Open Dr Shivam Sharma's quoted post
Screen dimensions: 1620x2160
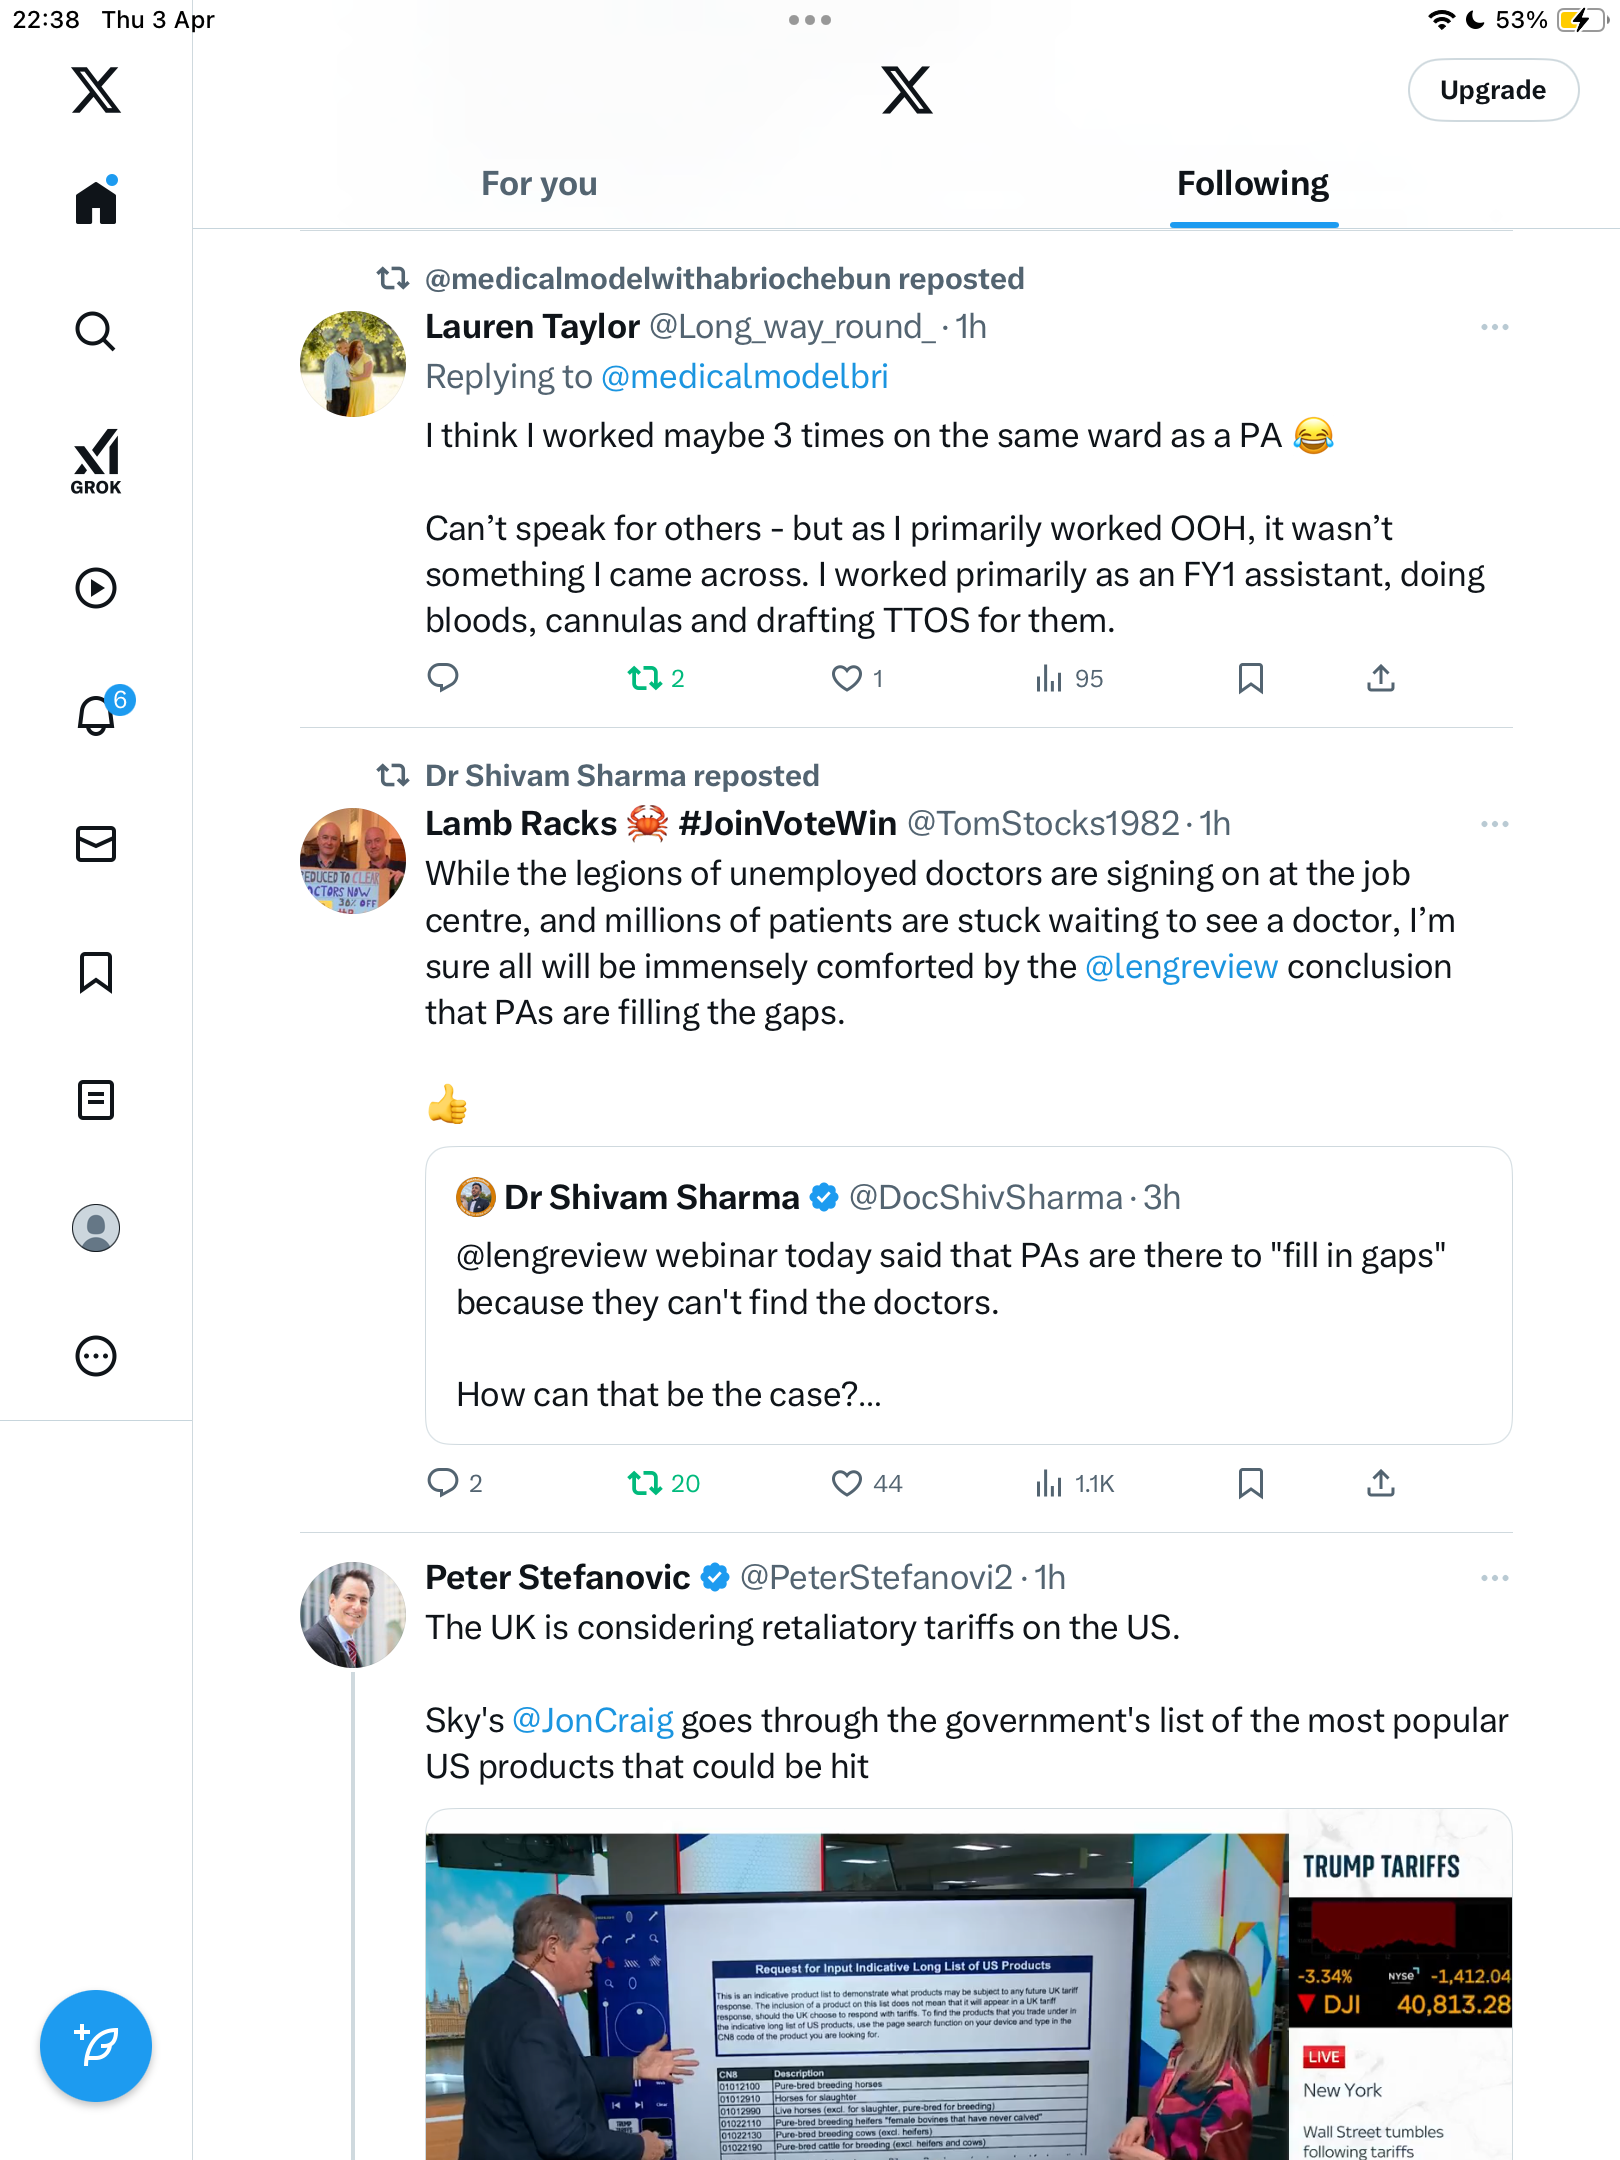coord(968,1295)
